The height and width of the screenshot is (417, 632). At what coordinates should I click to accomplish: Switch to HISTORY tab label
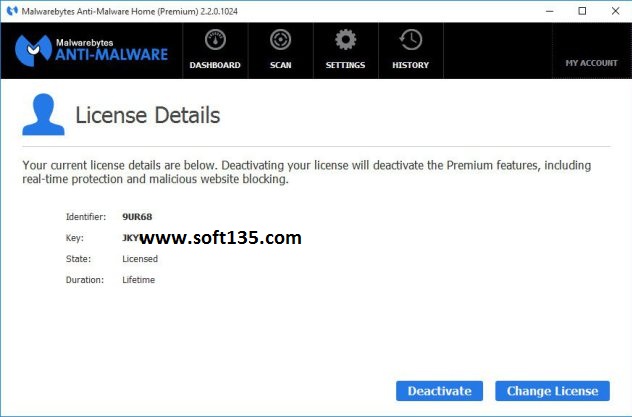(410, 65)
